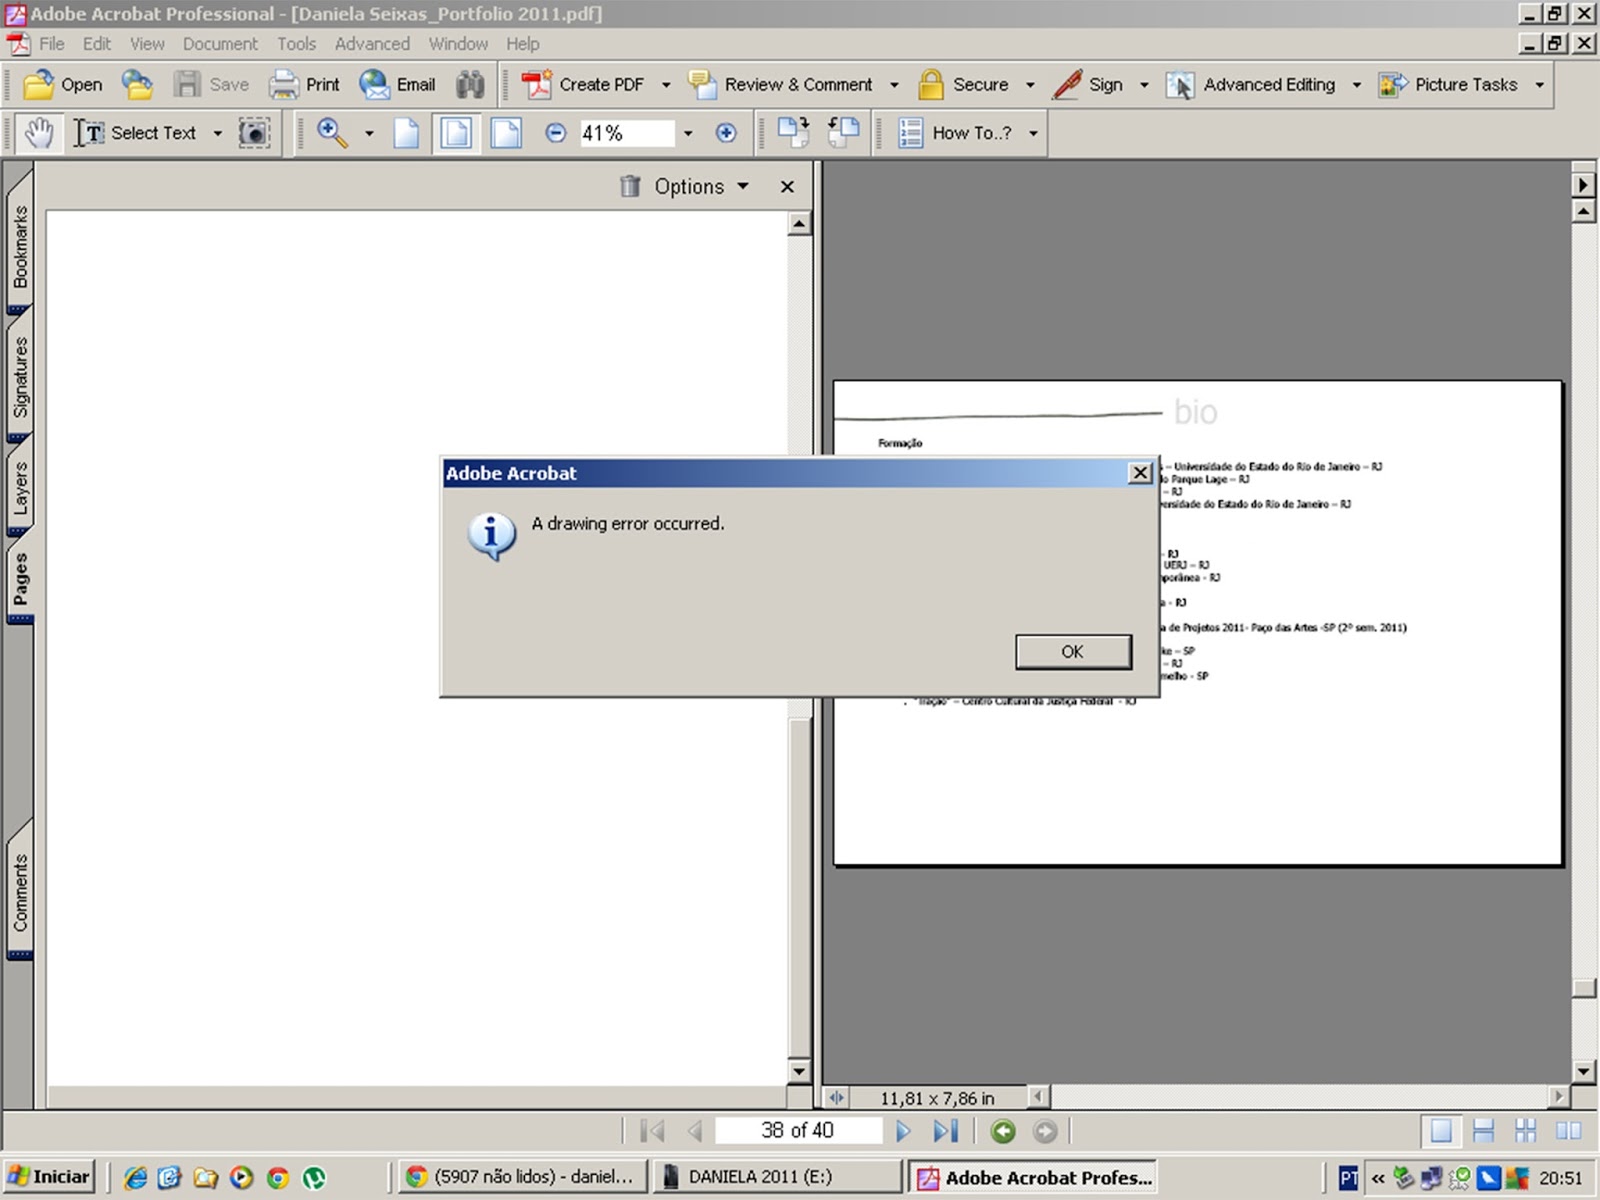
Task: Open the Pages panel Options menu
Action: point(701,187)
